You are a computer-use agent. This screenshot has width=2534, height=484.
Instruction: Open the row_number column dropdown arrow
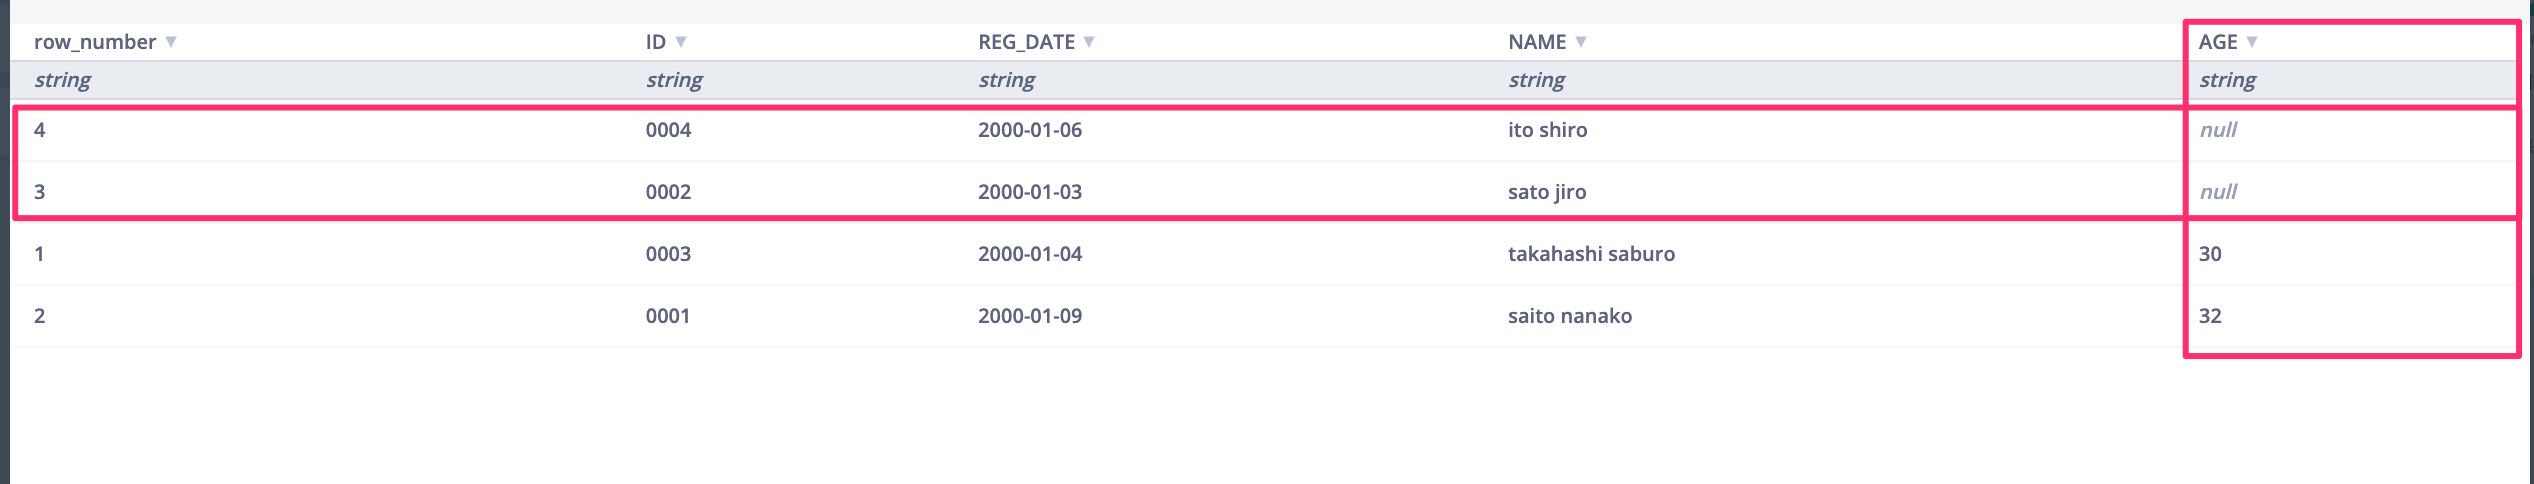(x=171, y=42)
